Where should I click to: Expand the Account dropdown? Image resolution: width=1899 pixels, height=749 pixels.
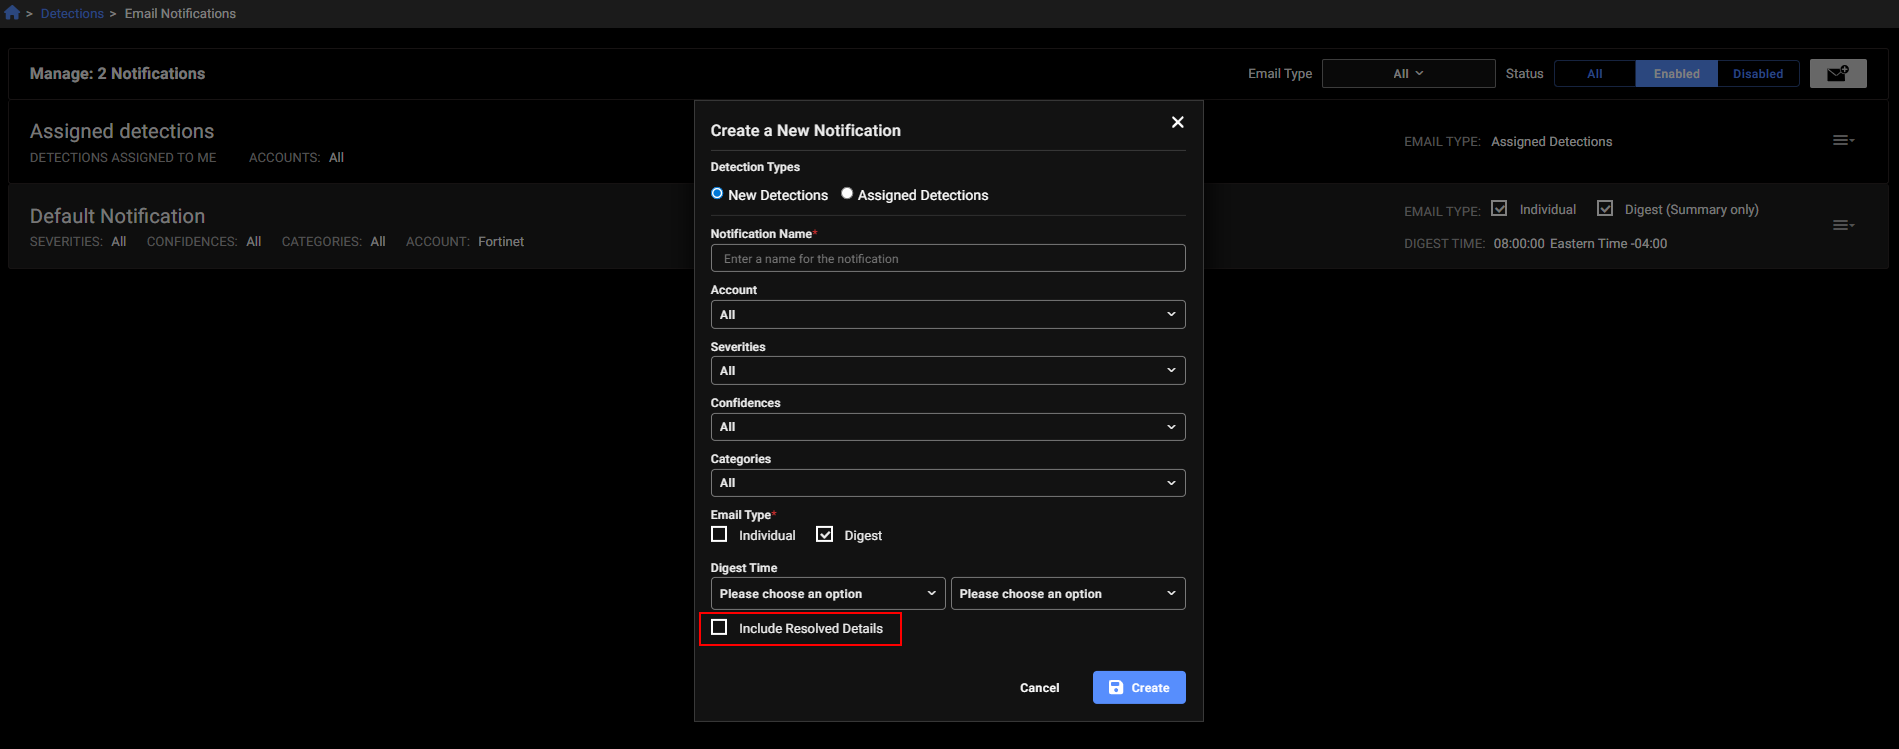947,315
